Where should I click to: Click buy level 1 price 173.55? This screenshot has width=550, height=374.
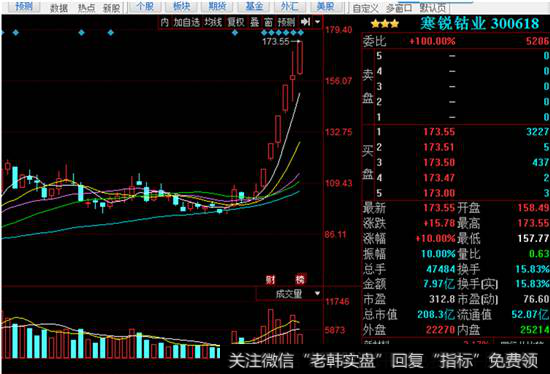[x=439, y=132]
